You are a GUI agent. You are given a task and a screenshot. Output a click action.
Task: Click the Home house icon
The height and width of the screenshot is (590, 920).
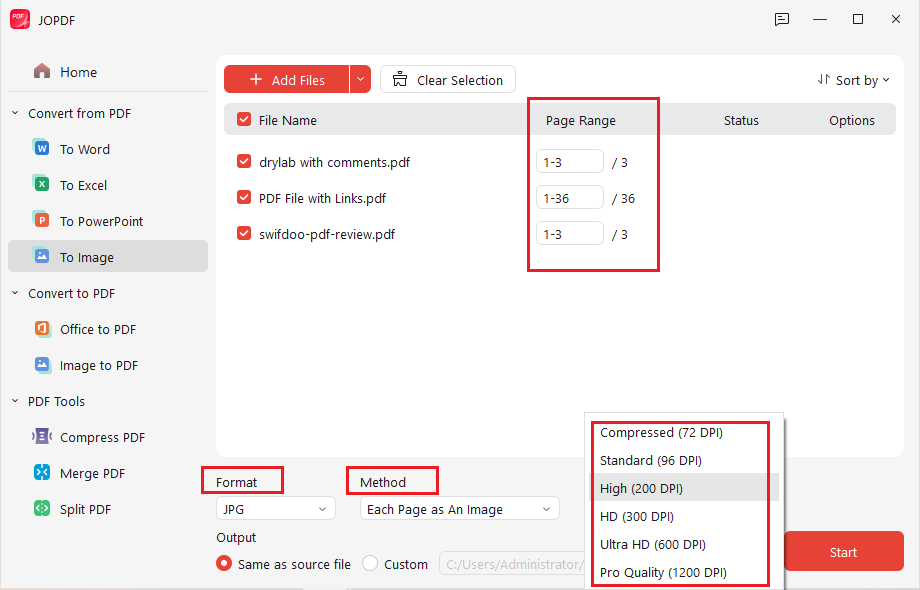point(42,72)
